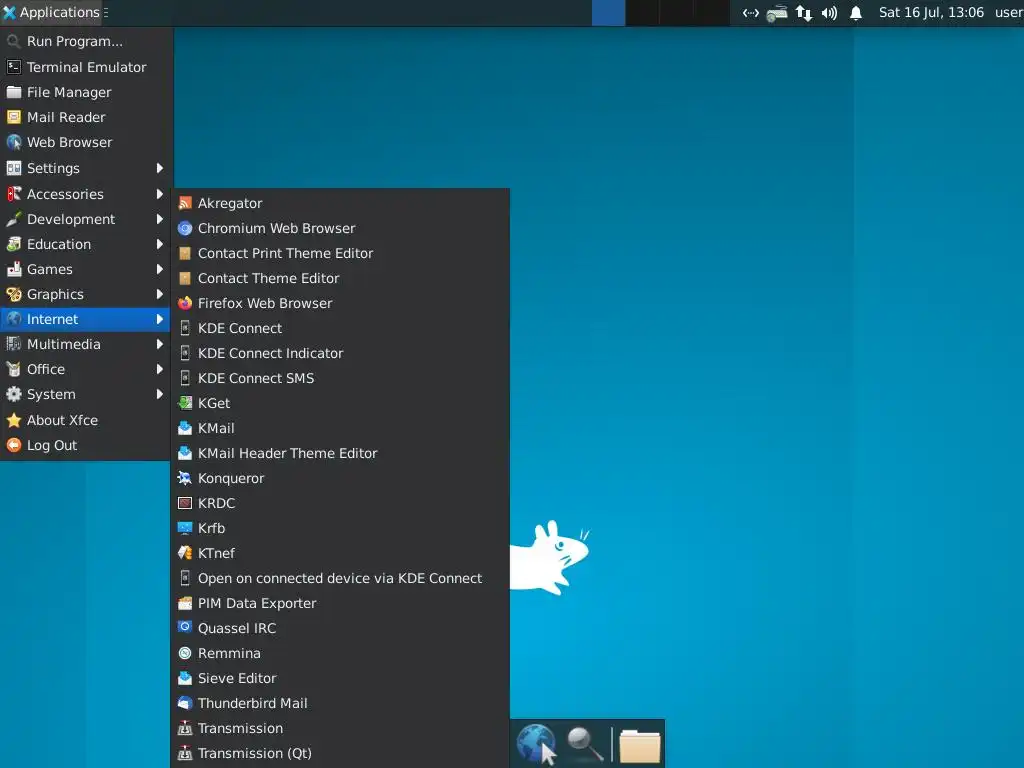Screen dimensions: 1024x768
Task: Open File Manager menu entry
Action: click(86, 93)
